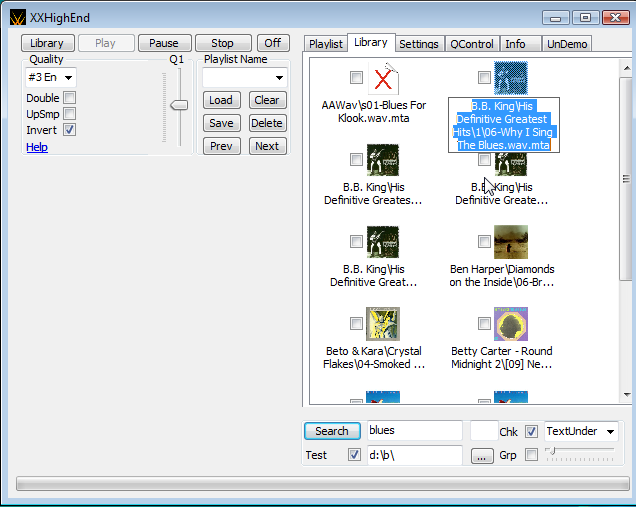The width and height of the screenshot is (636, 507).
Task: Select 'Beto & Kara\Crystal Flakes' label
Action: click(x=374, y=357)
